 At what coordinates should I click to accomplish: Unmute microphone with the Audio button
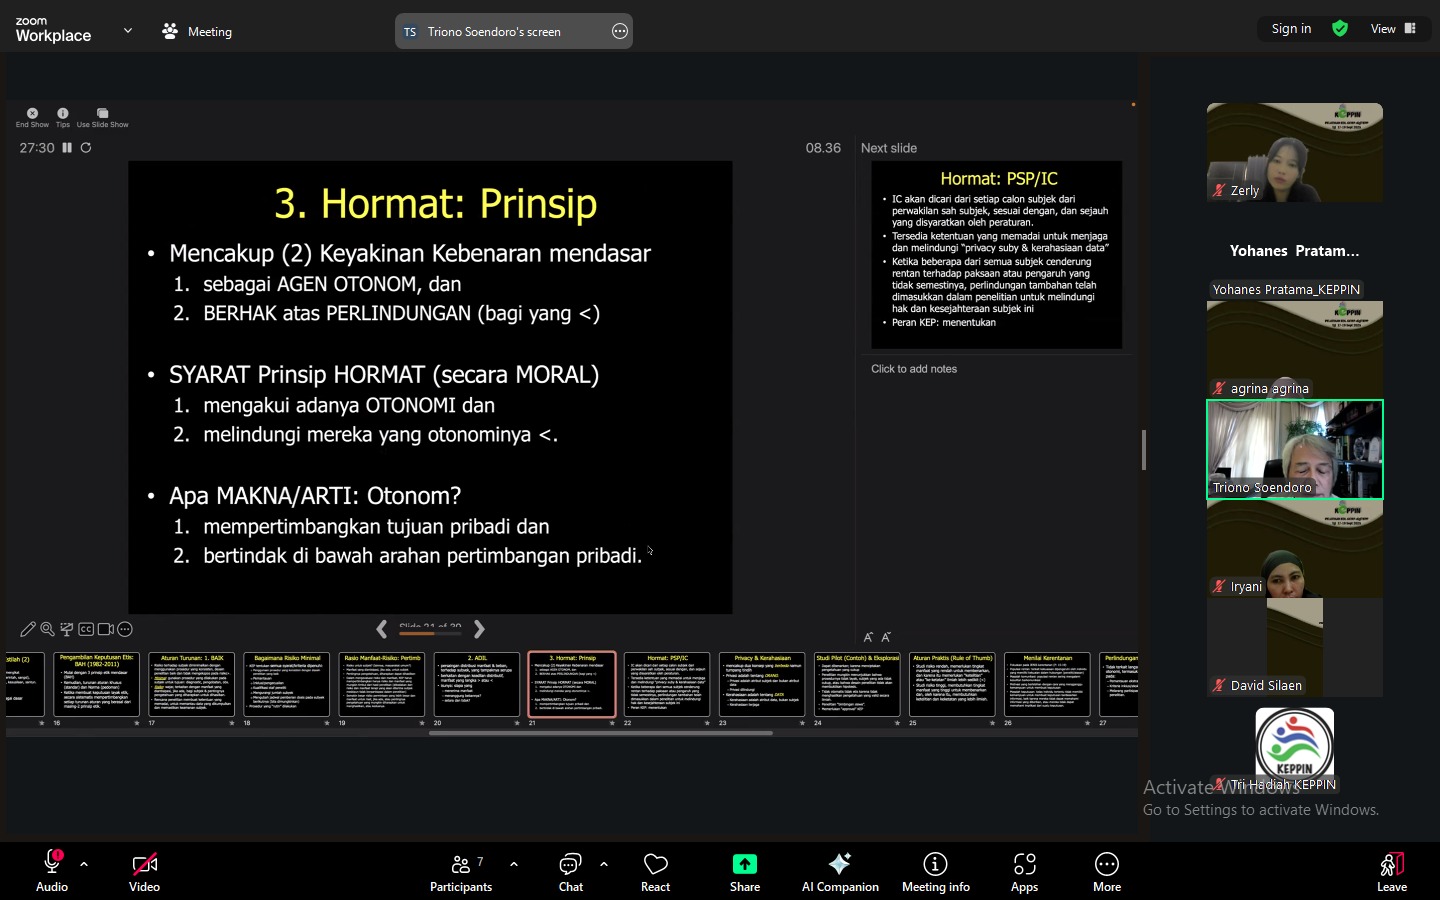click(x=52, y=870)
